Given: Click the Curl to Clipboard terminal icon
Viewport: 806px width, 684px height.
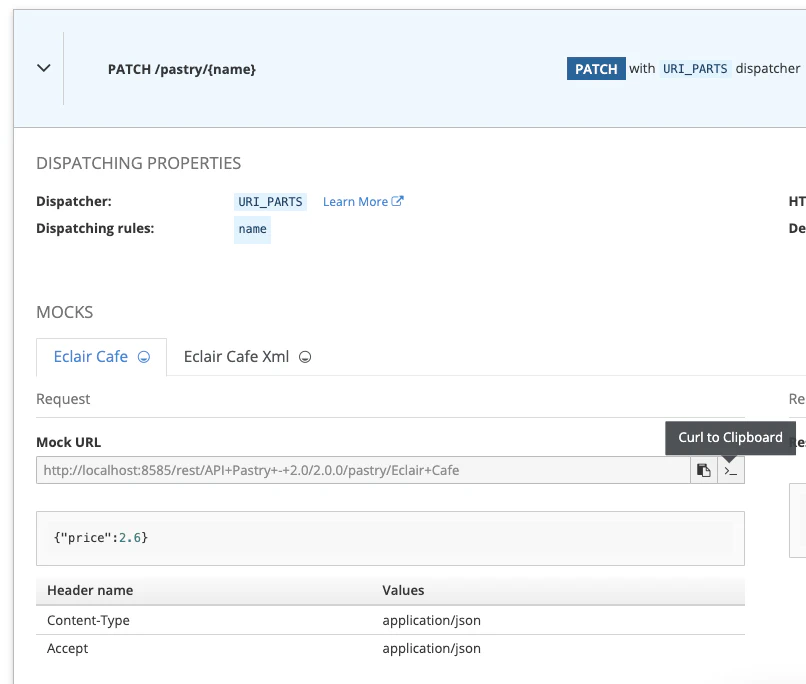Looking at the screenshot, I should 731,470.
